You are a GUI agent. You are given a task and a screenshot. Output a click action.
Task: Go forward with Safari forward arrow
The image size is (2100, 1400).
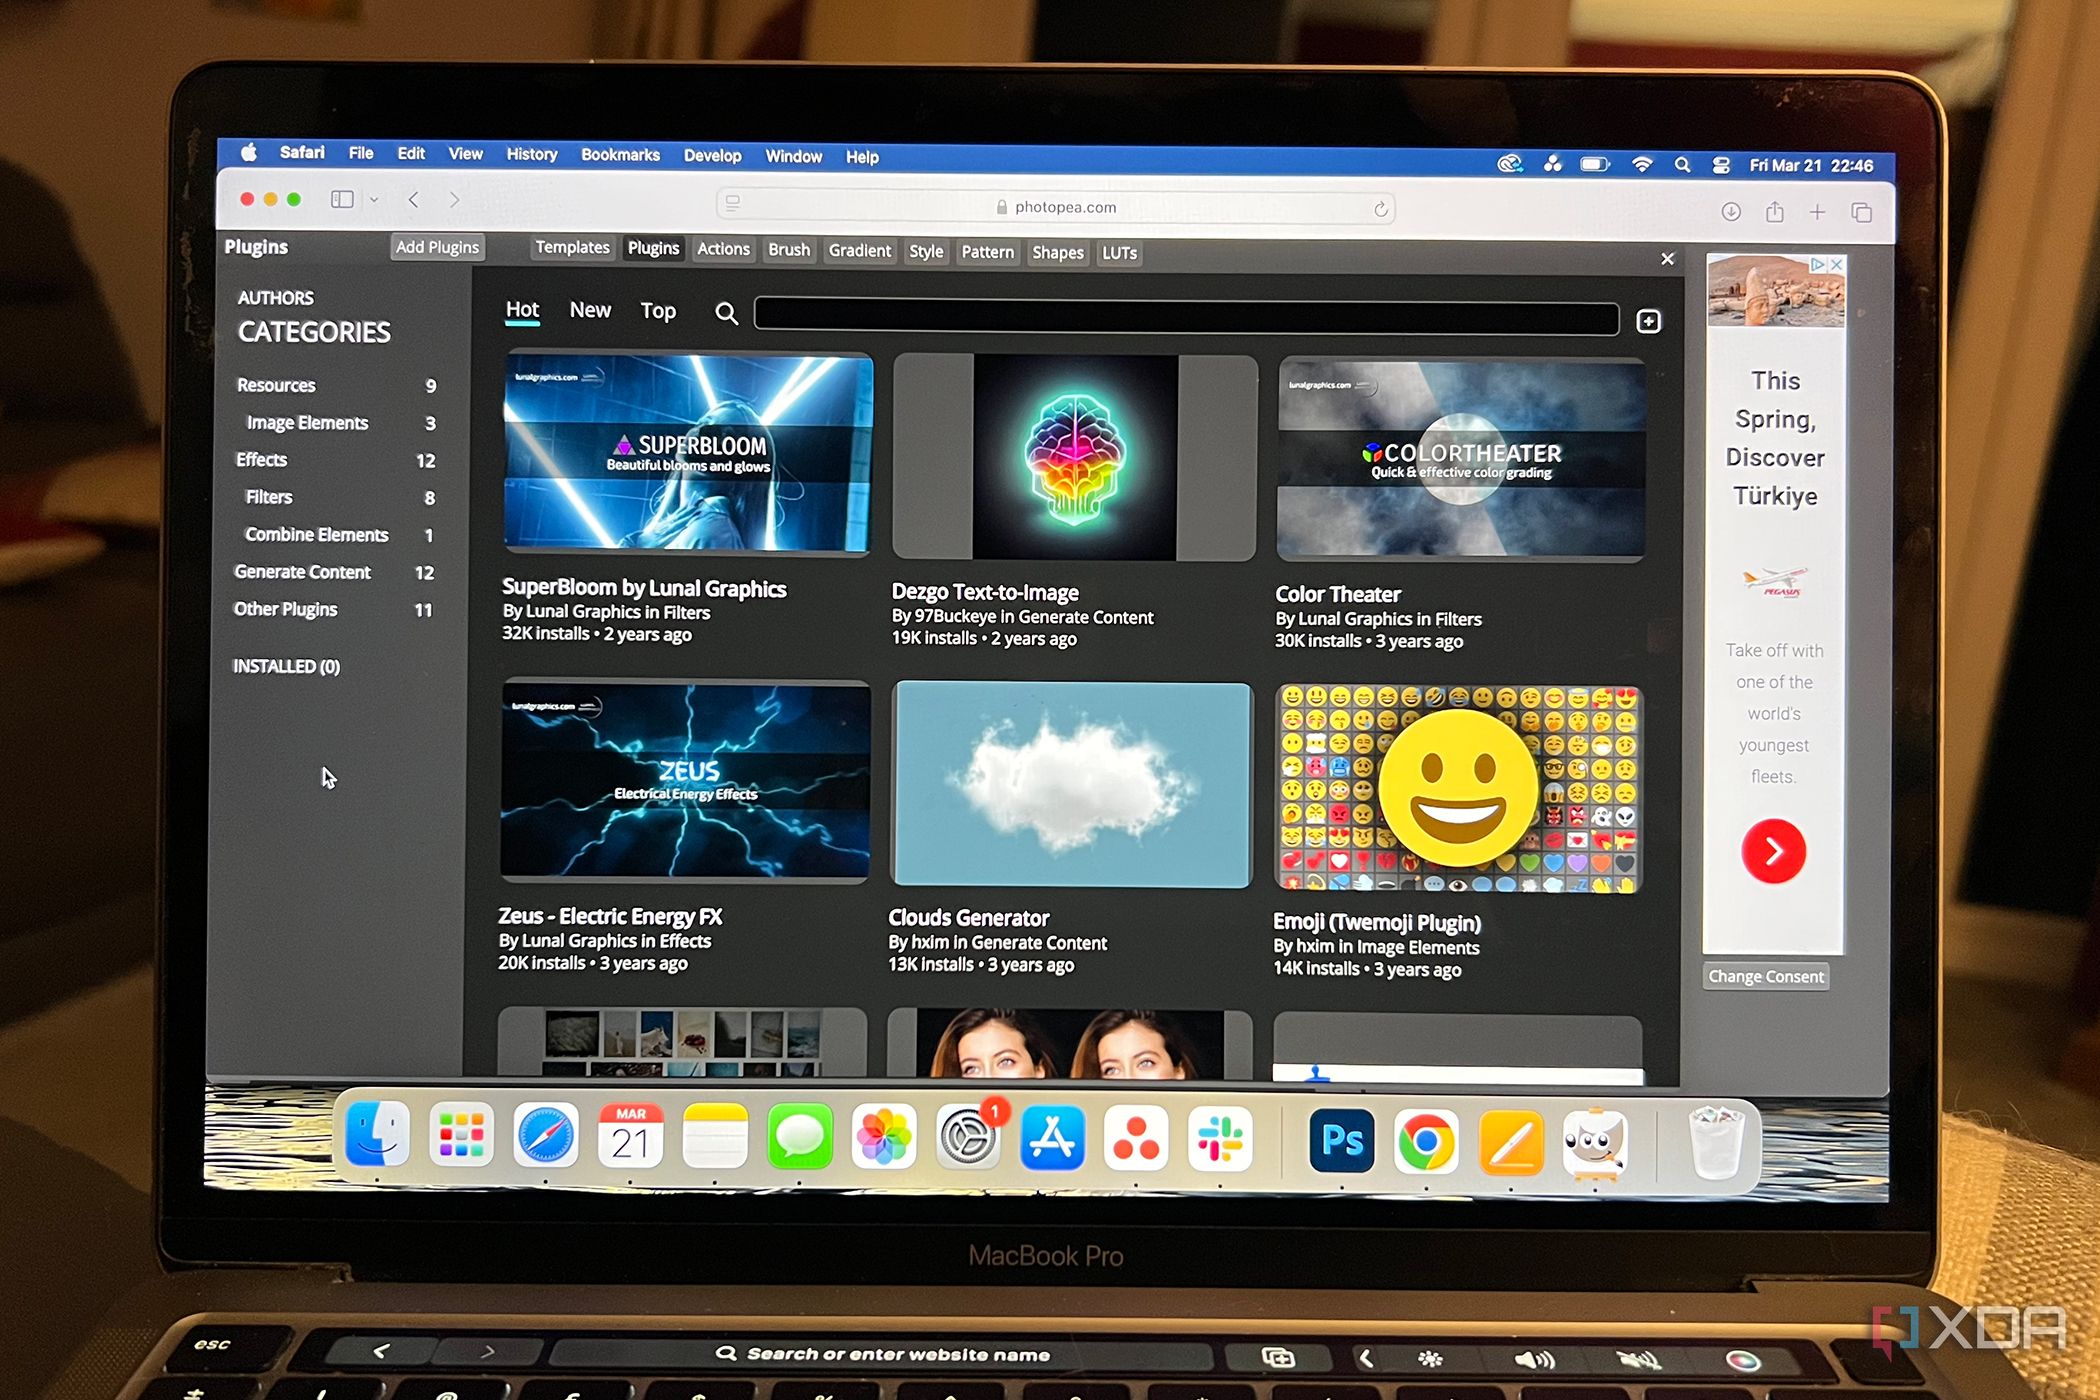coord(454,200)
